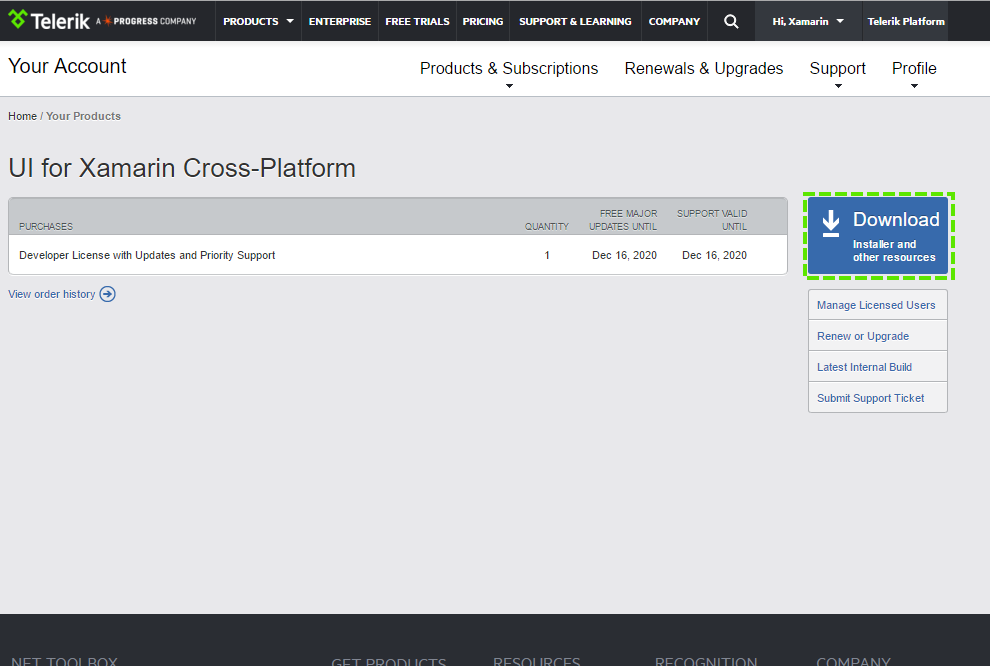The height and width of the screenshot is (666, 990).
Task: Click the download arrow icon
Action: point(831,223)
